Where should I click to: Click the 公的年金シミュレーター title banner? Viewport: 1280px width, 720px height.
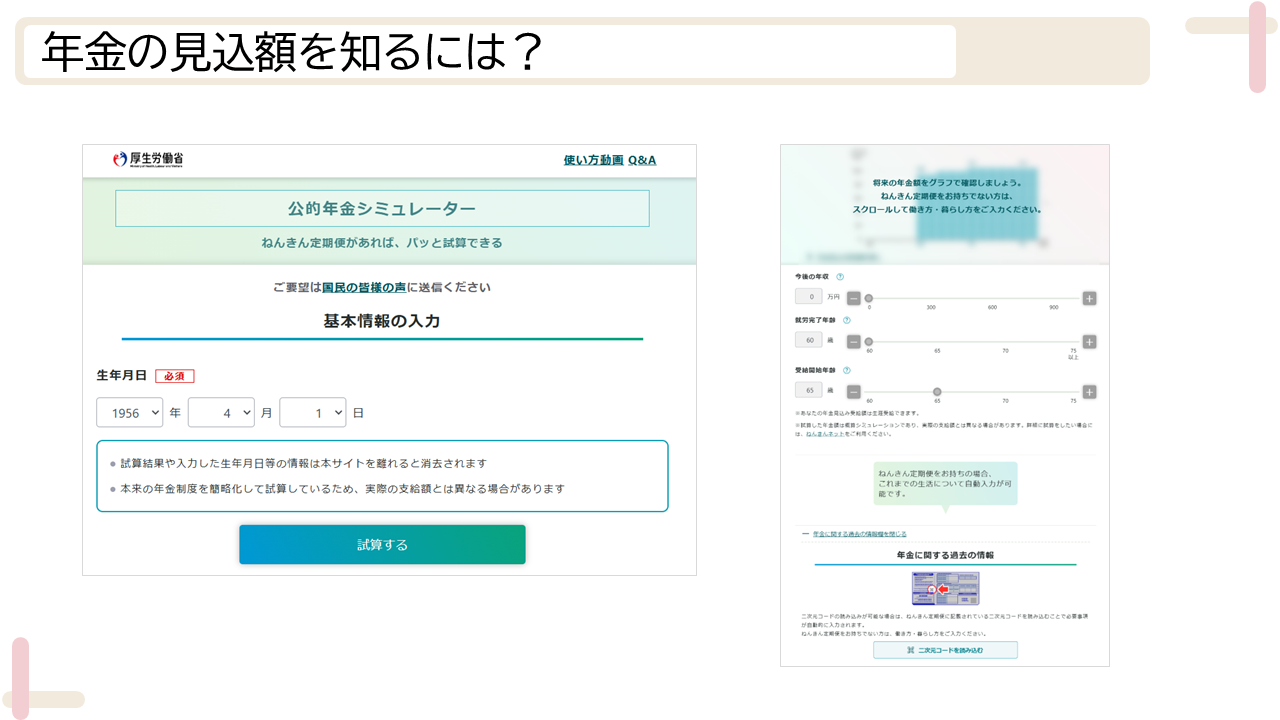382,208
